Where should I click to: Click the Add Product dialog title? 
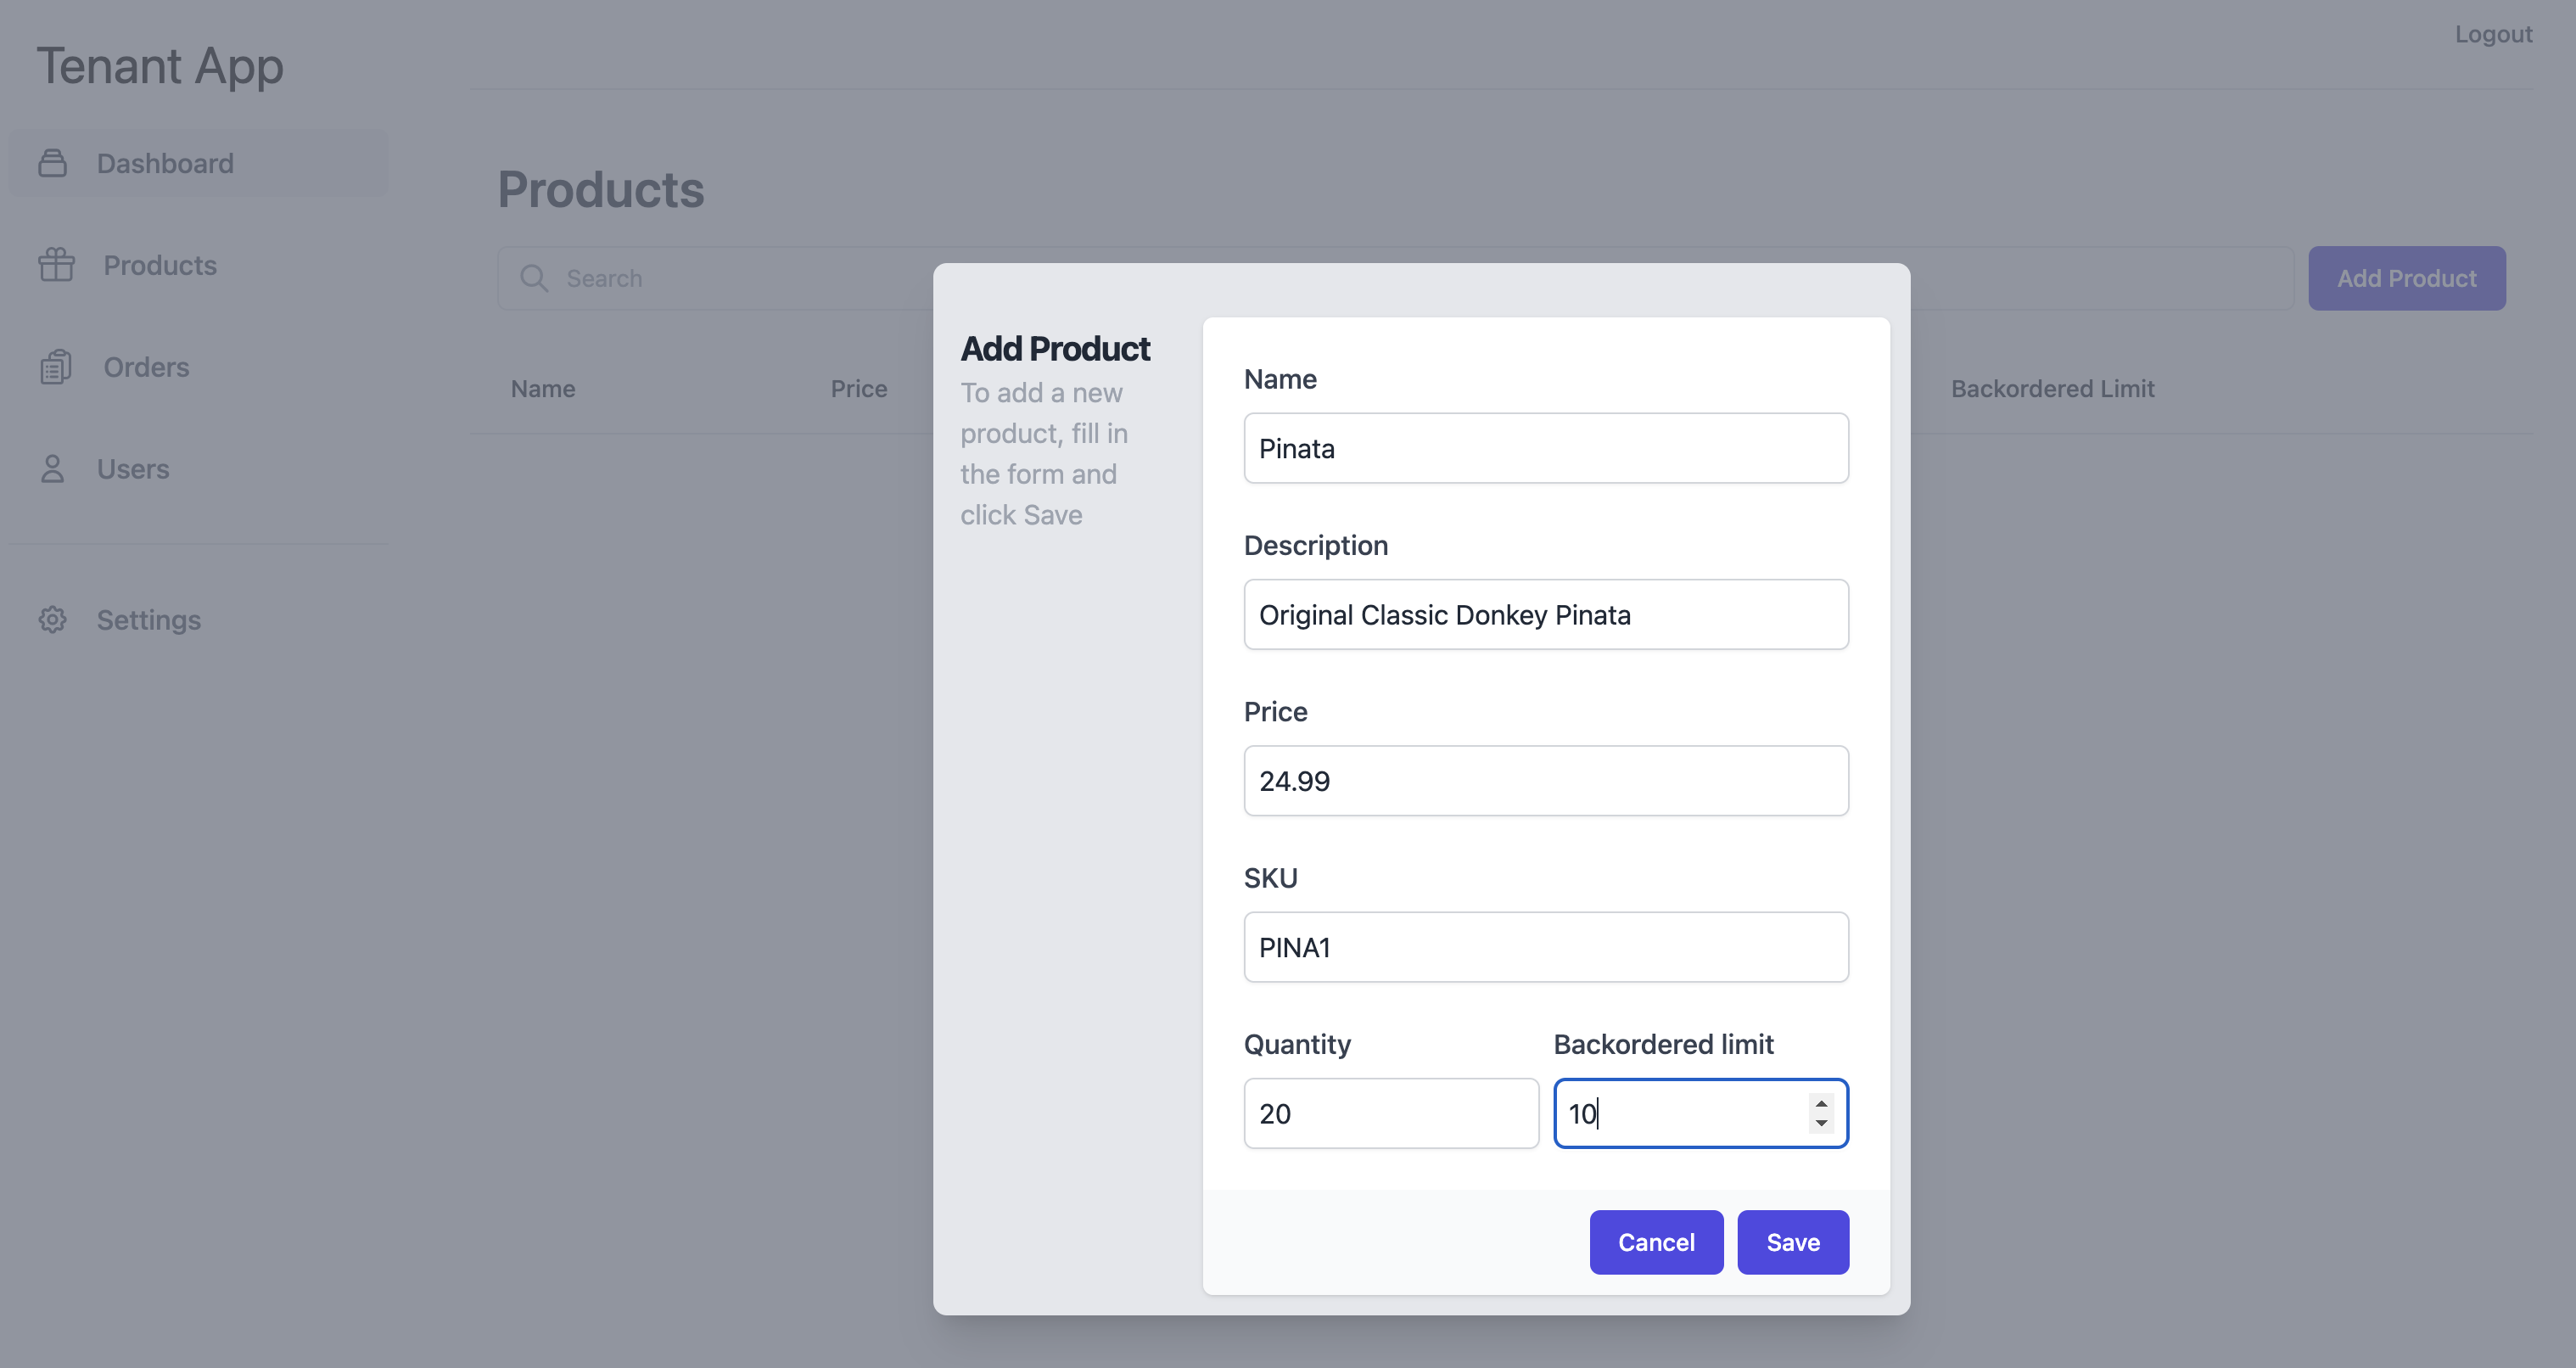pyautogui.click(x=1055, y=349)
